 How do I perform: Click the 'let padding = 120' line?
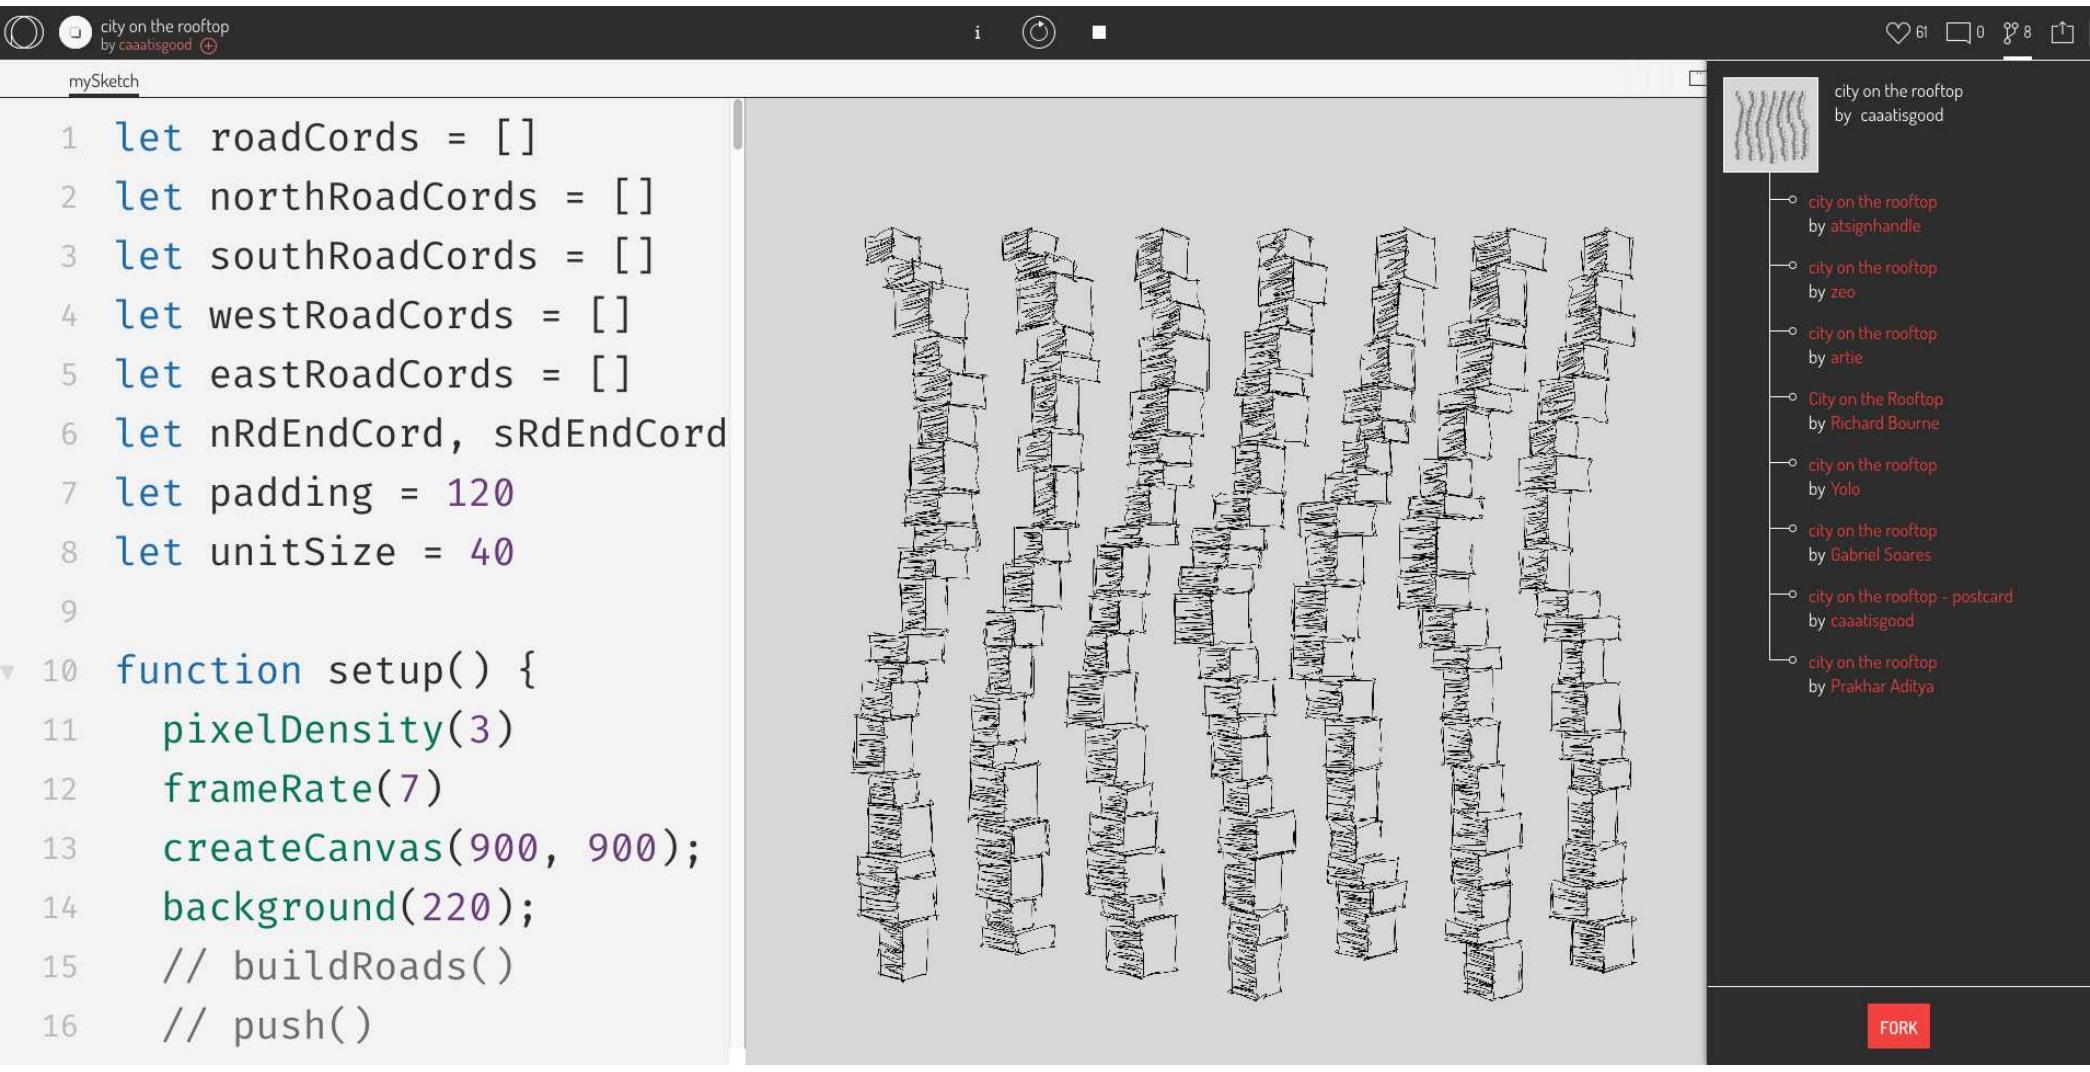(x=314, y=493)
